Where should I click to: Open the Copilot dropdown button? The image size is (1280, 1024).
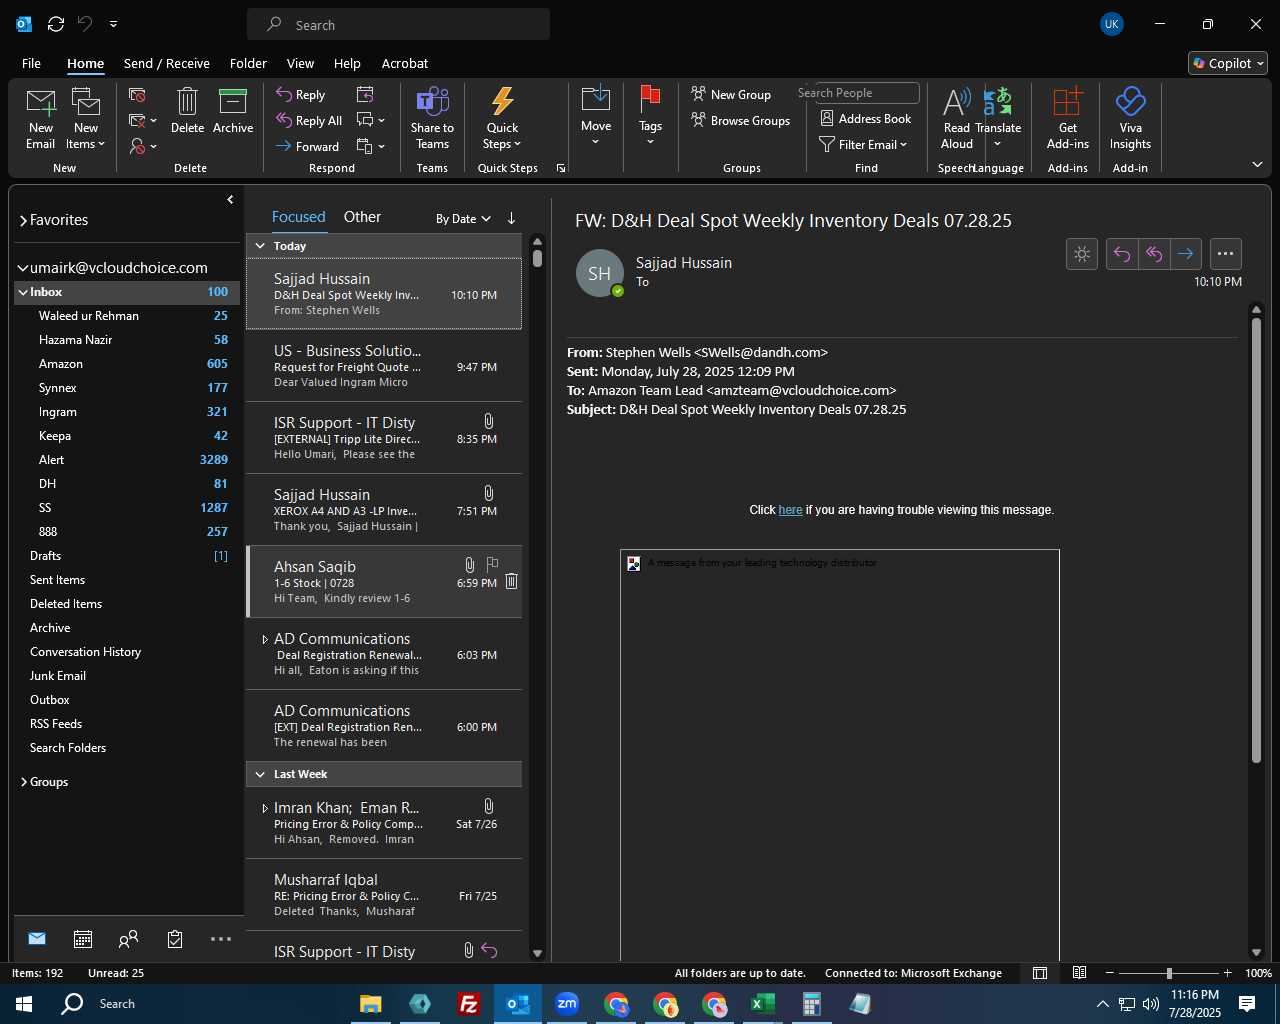pyautogui.click(x=1228, y=63)
